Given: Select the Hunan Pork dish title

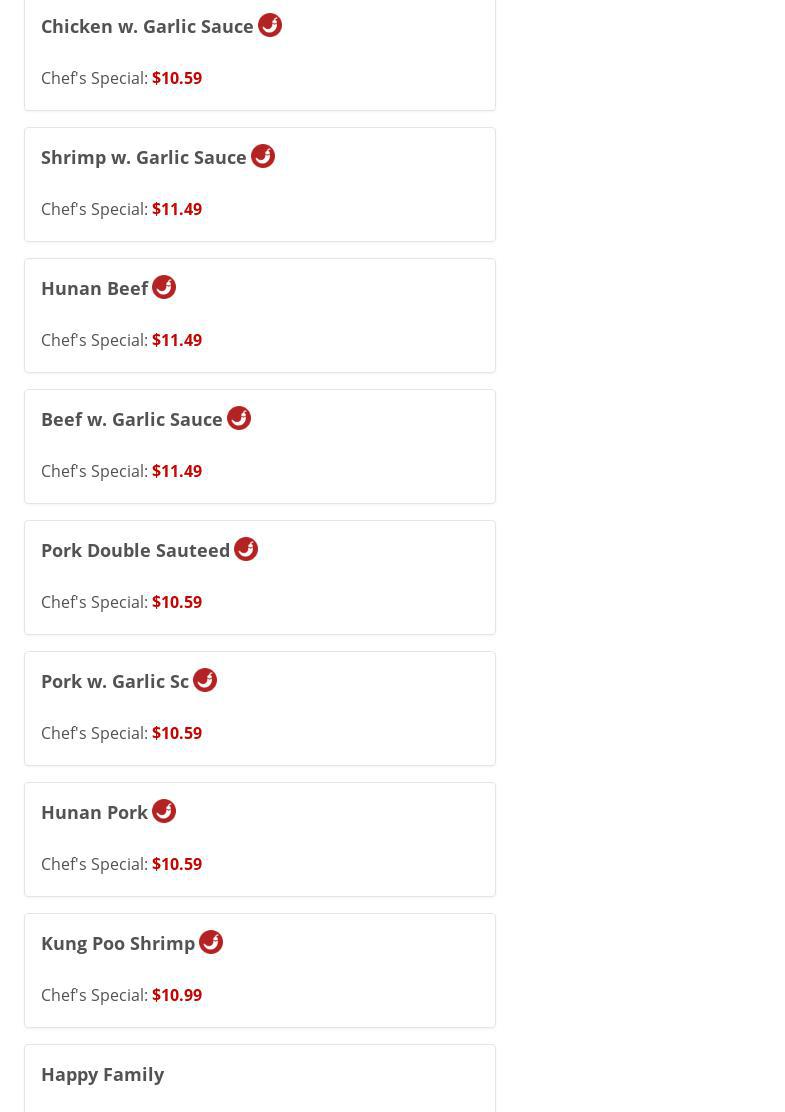Looking at the screenshot, I should point(94,813).
